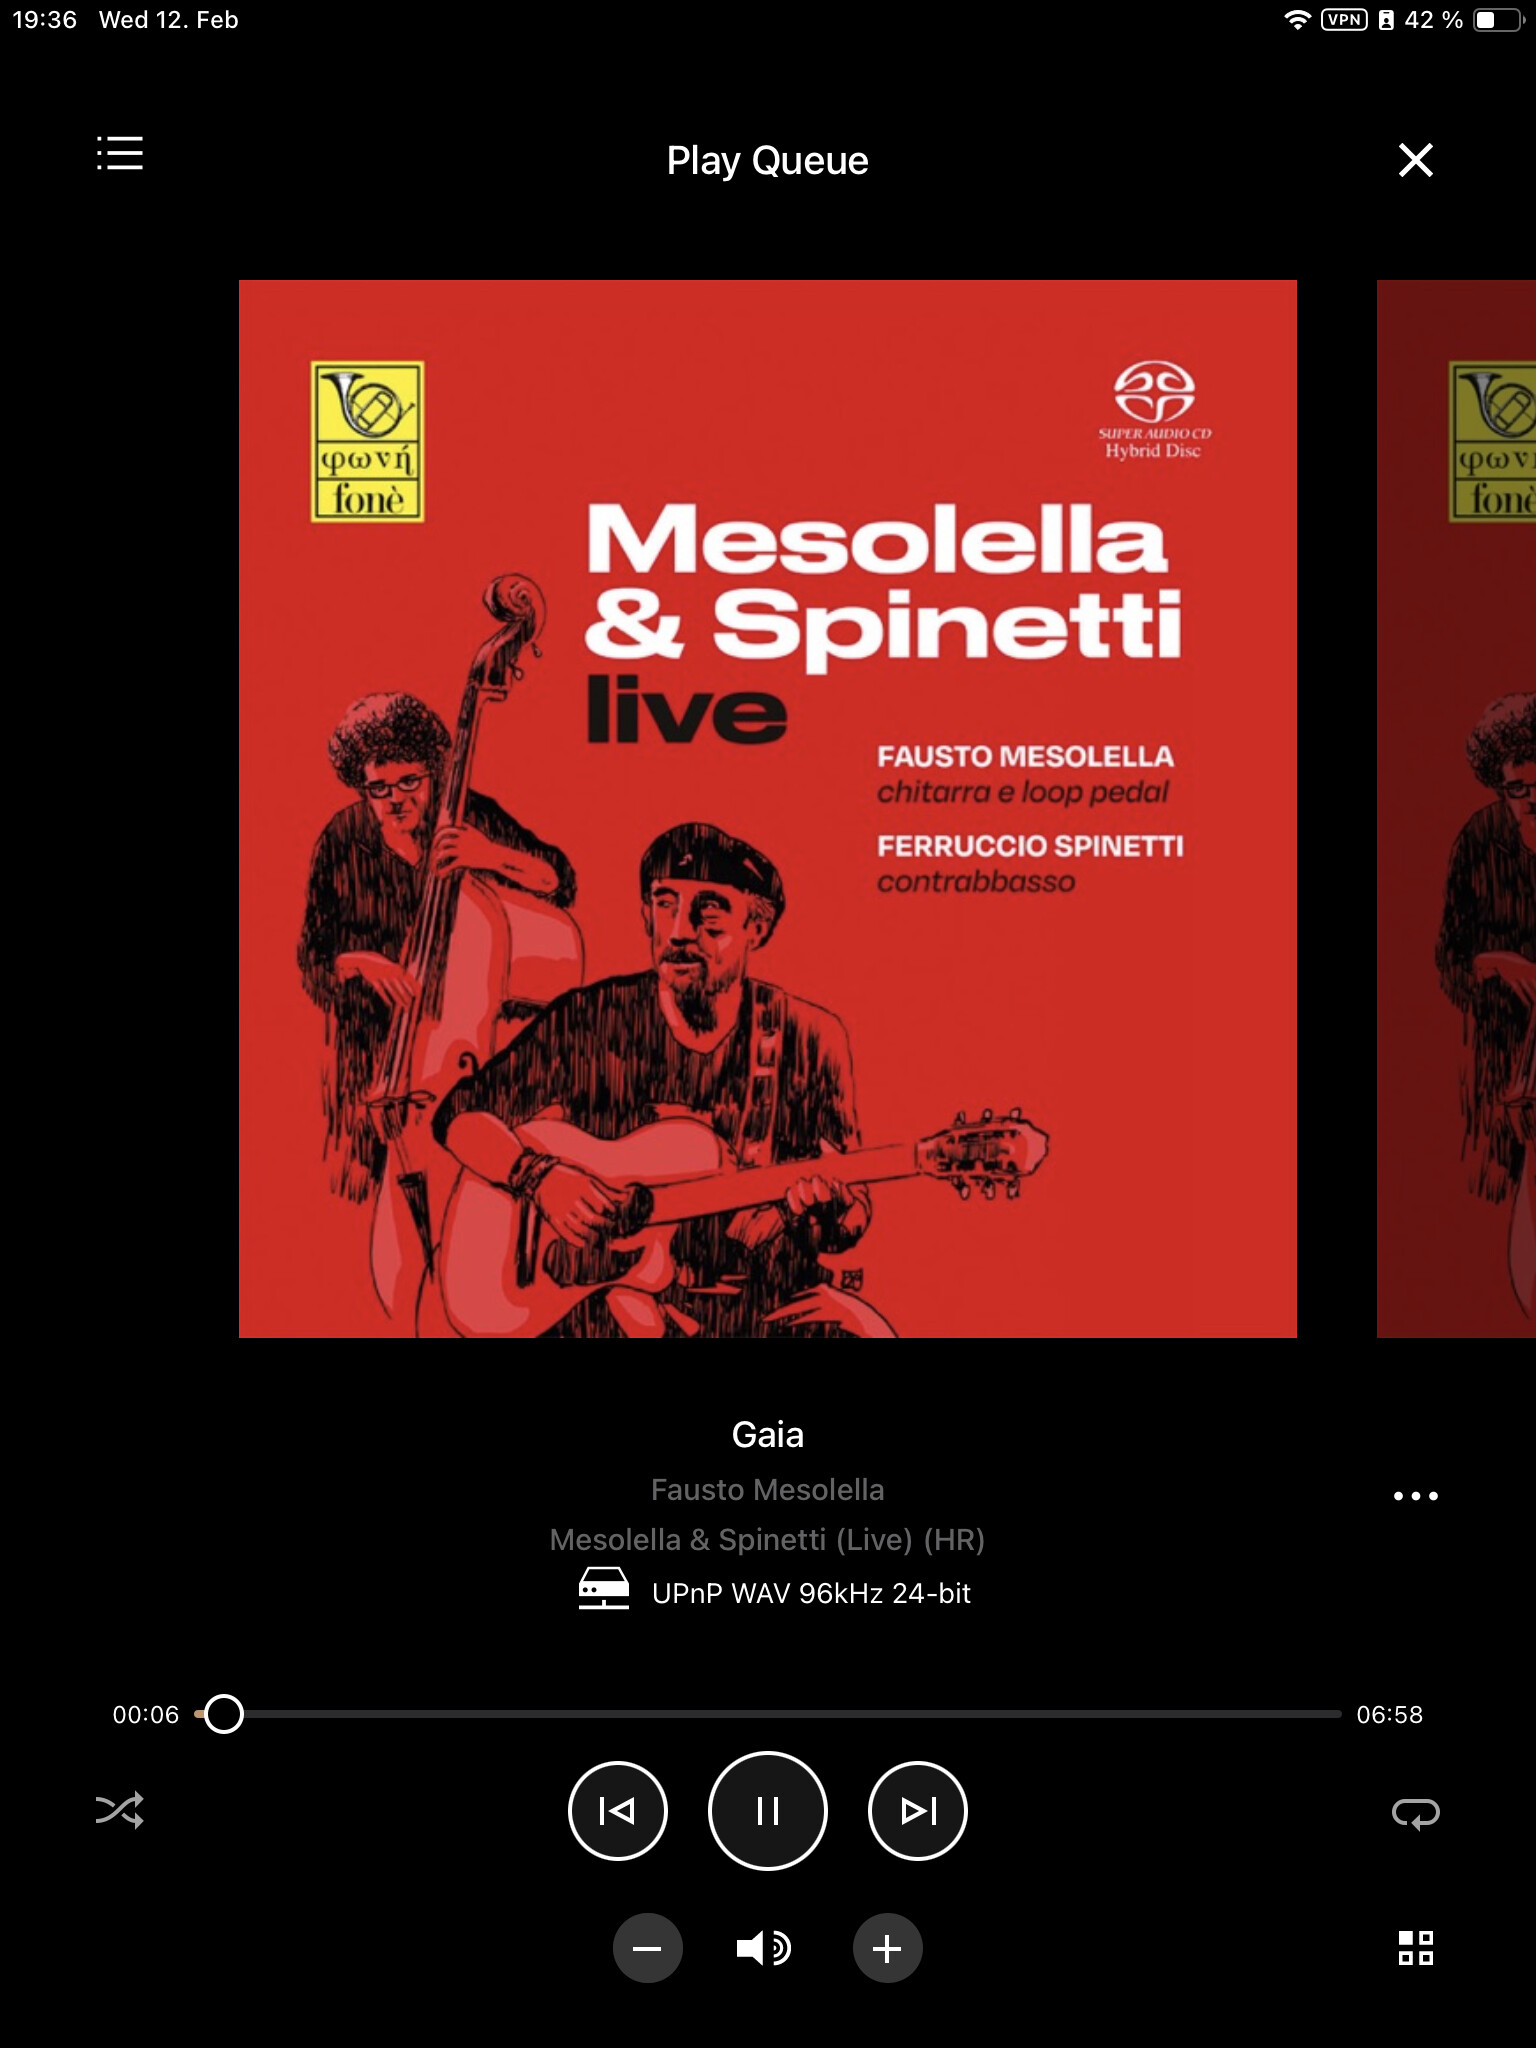The image size is (1536, 2048).
Task: Tap the Mesolella & Spinetti album artwork
Action: pos(768,809)
